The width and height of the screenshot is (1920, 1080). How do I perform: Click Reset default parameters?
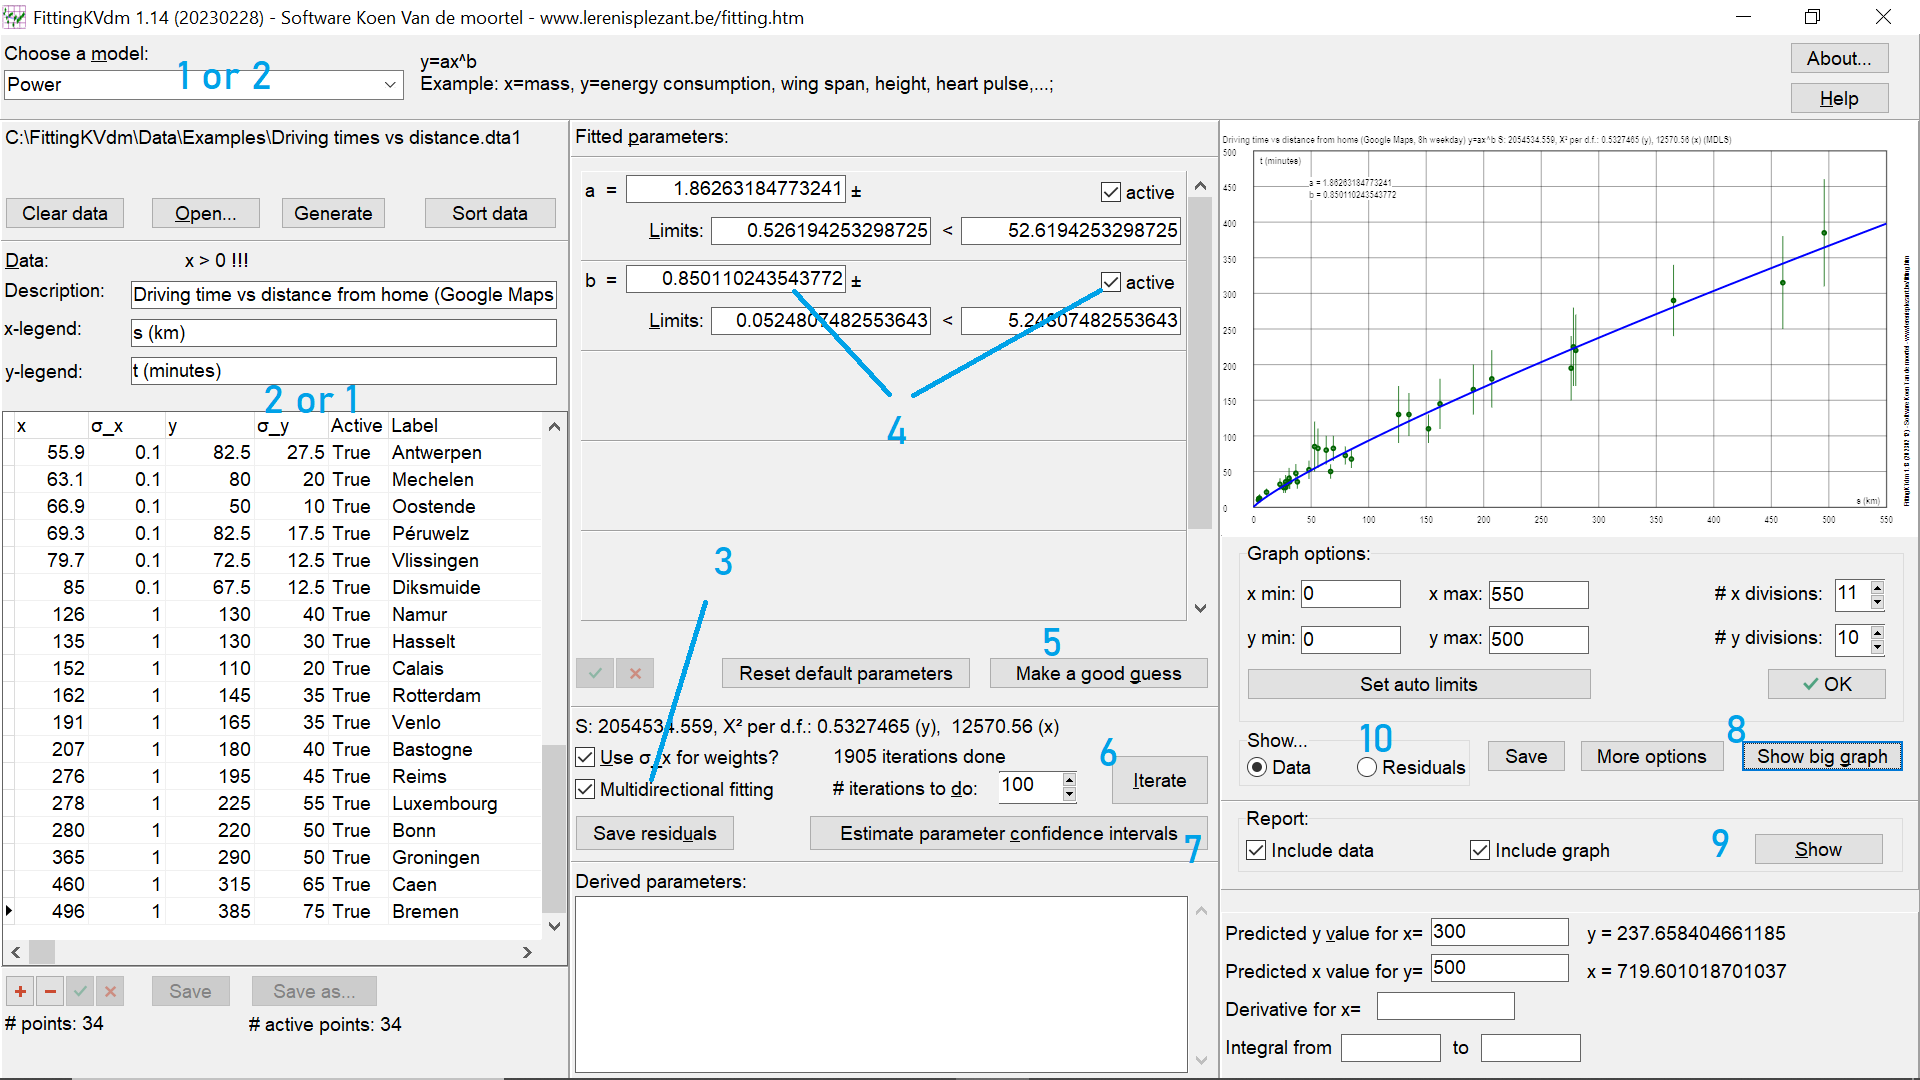point(846,673)
